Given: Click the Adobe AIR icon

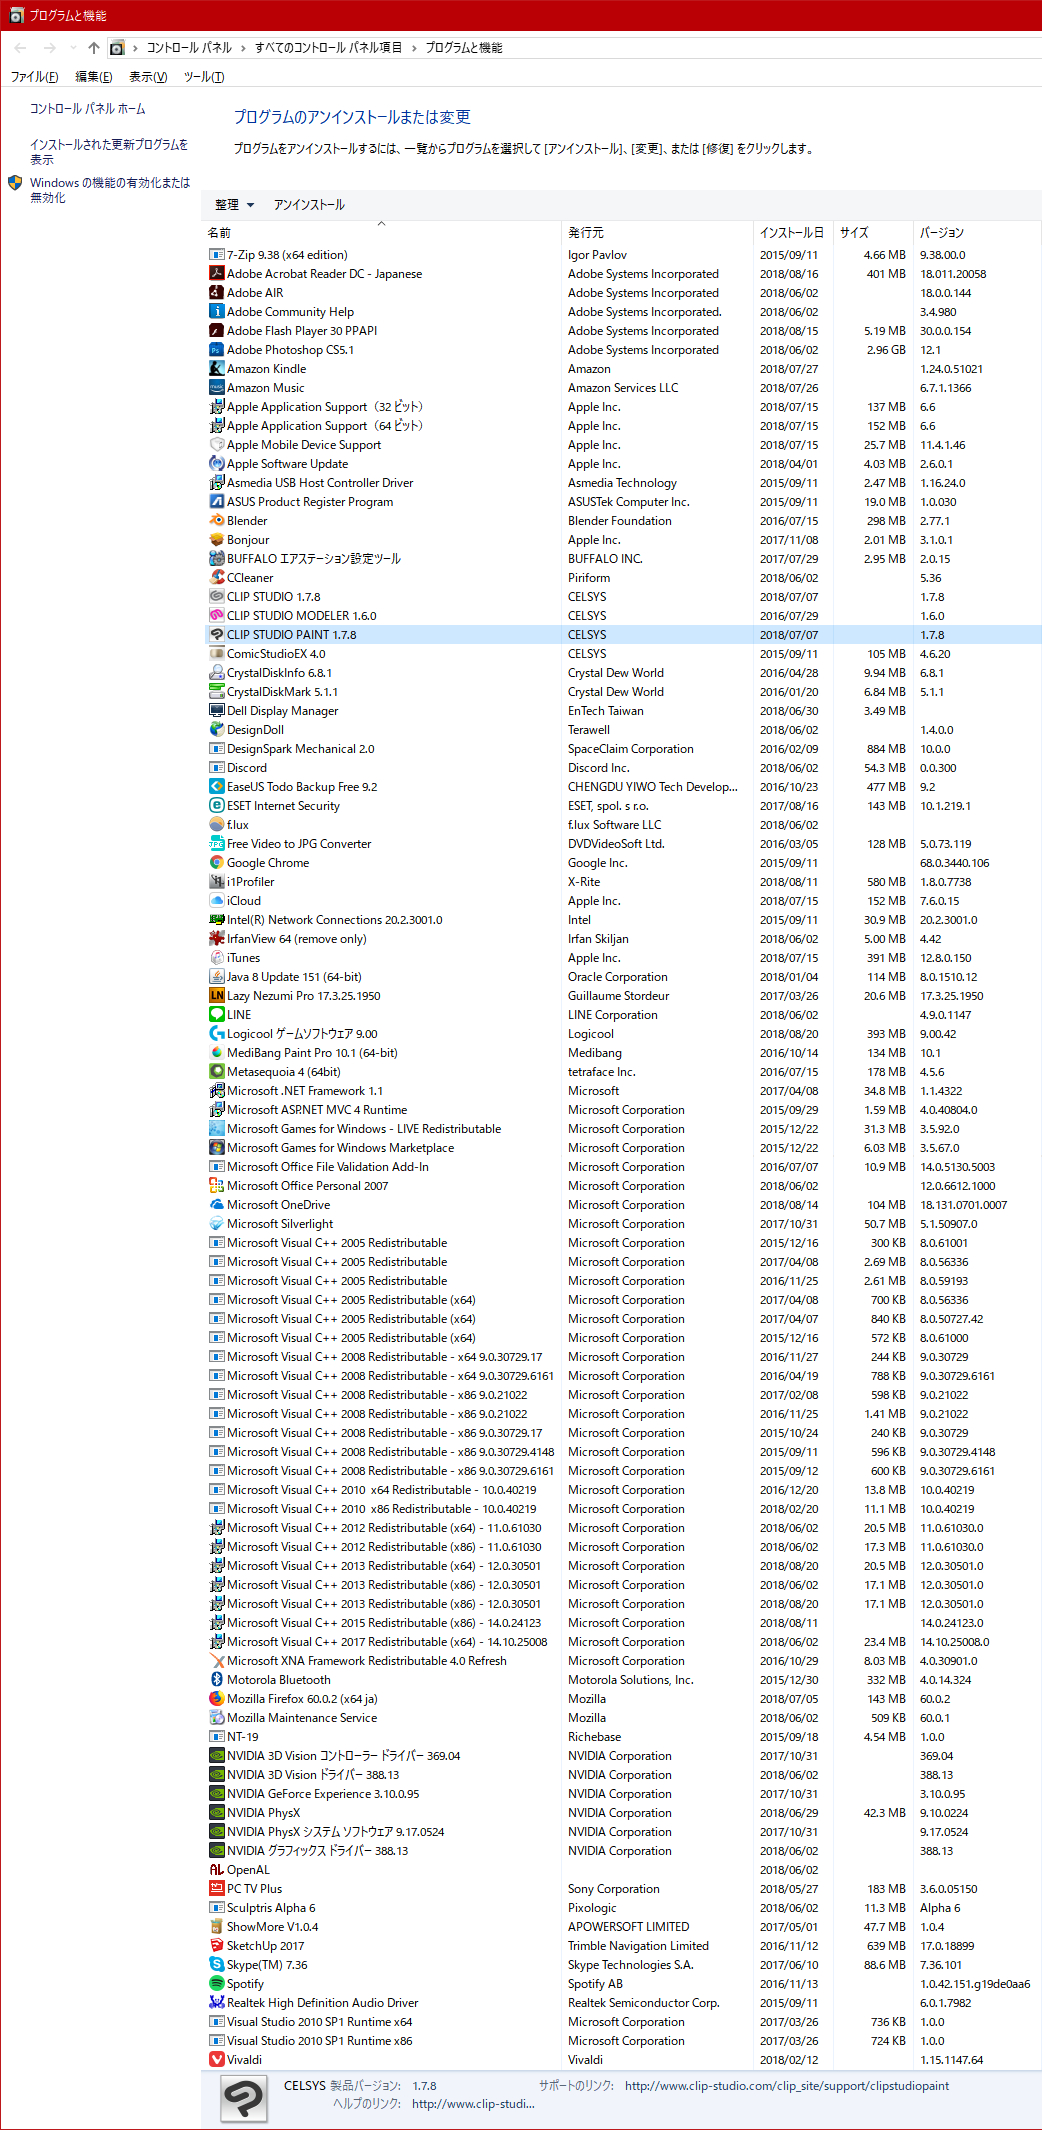Looking at the screenshot, I should tap(216, 293).
